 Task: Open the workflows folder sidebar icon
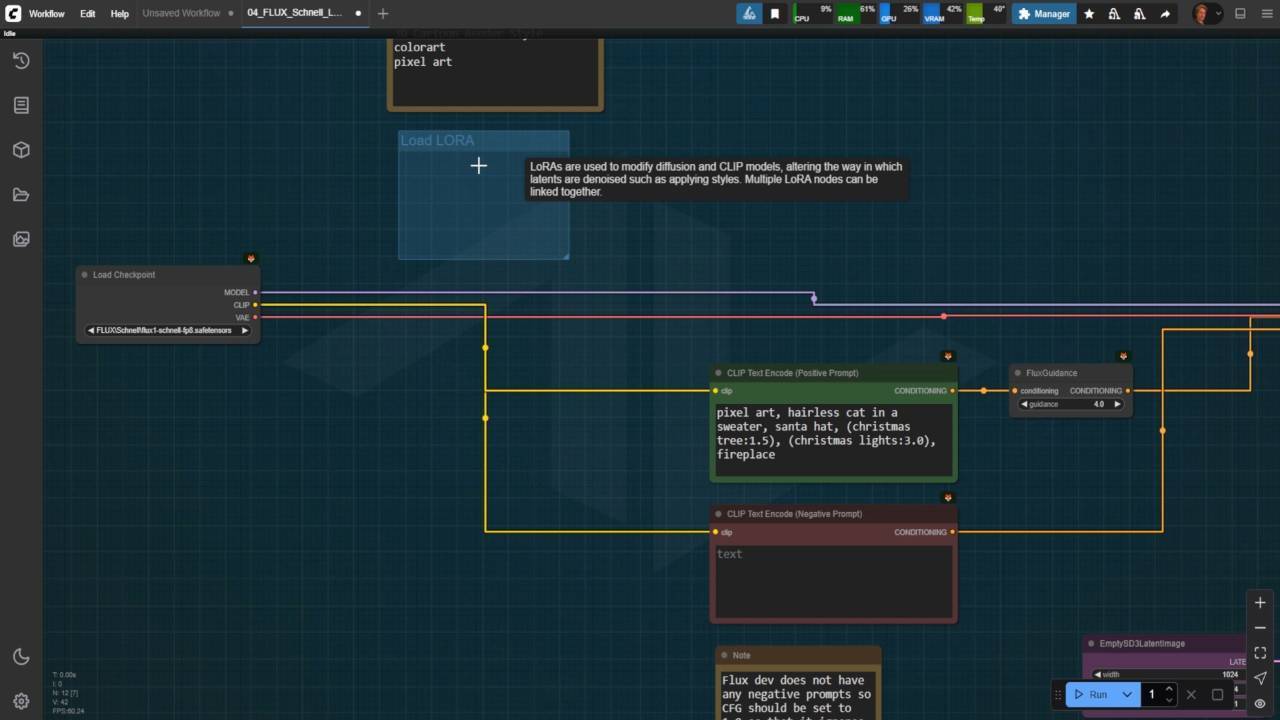click(21, 195)
